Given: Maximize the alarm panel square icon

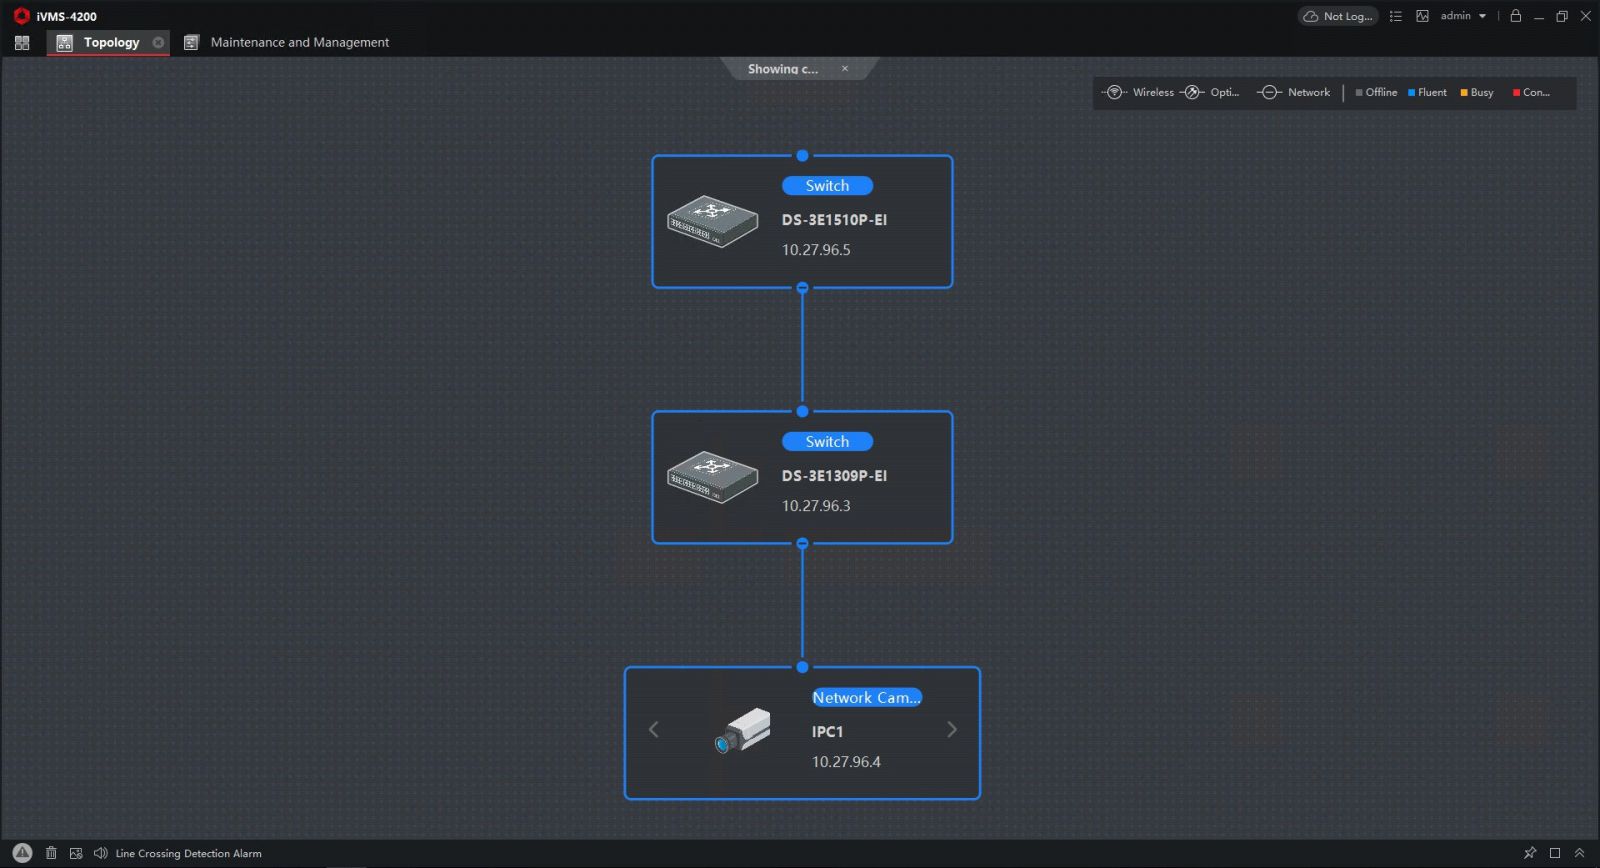Looking at the screenshot, I should click(x=1555, y=853).
